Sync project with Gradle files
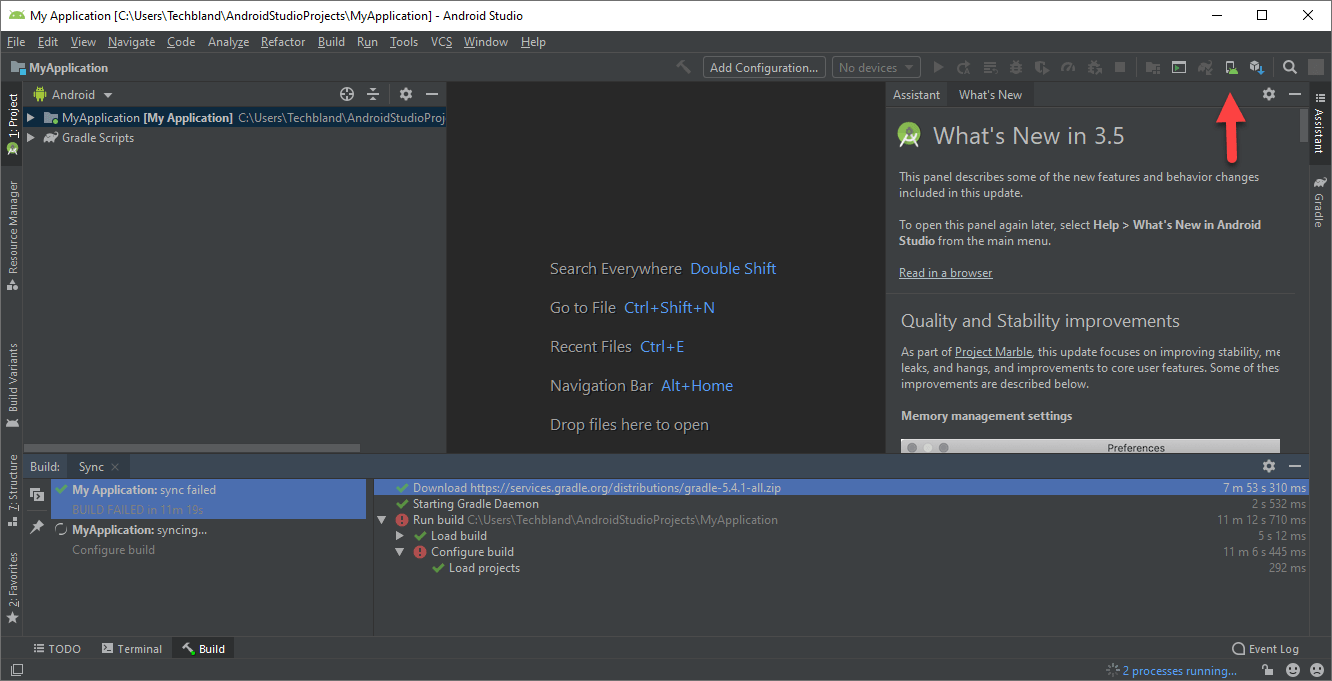 point(1204,67)
